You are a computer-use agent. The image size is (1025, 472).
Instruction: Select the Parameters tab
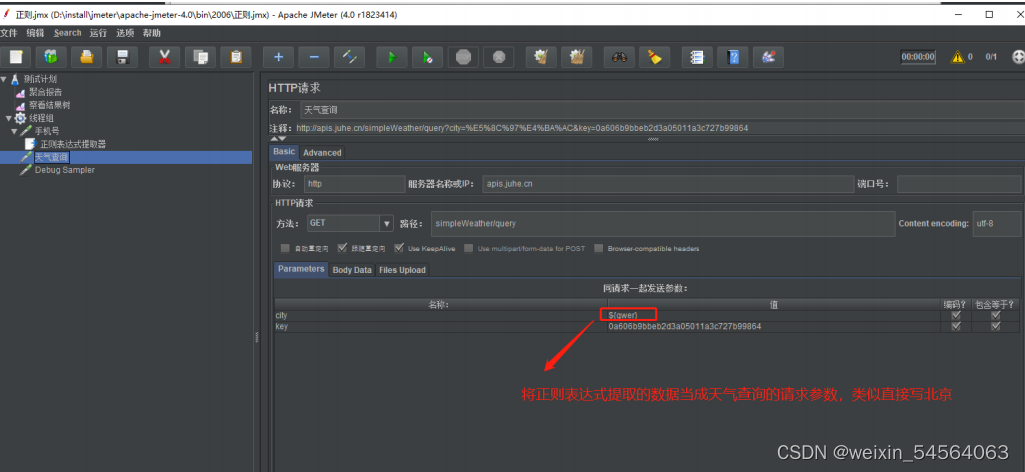coord(301,269)
